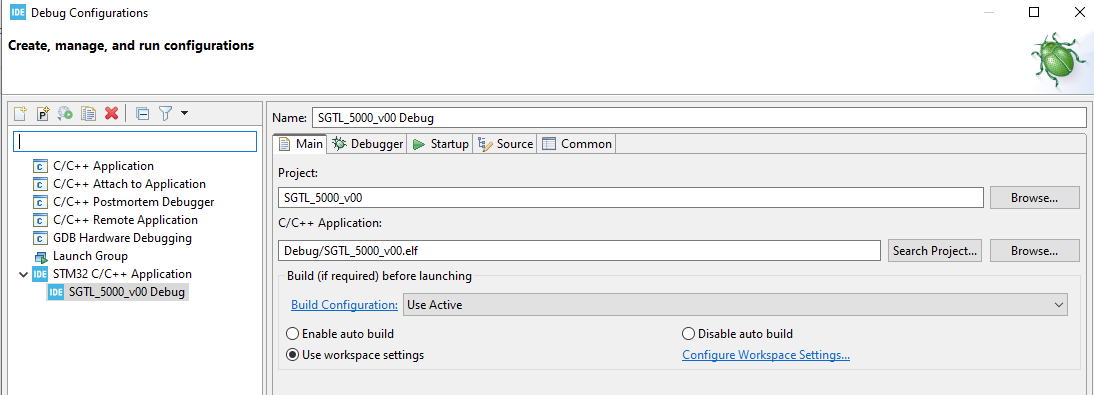Click the New launch configuration icon

coord(21,114)
